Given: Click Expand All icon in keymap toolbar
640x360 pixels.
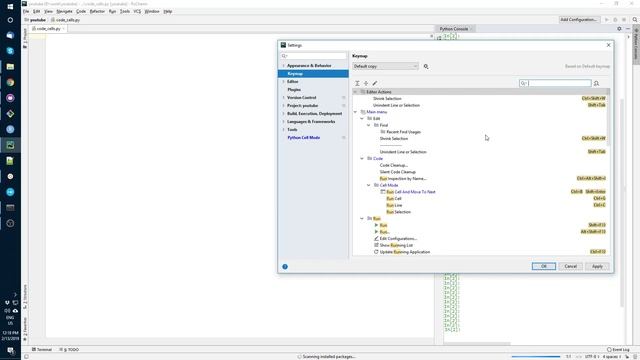Looking at the screenshot, I should [357, 83].
